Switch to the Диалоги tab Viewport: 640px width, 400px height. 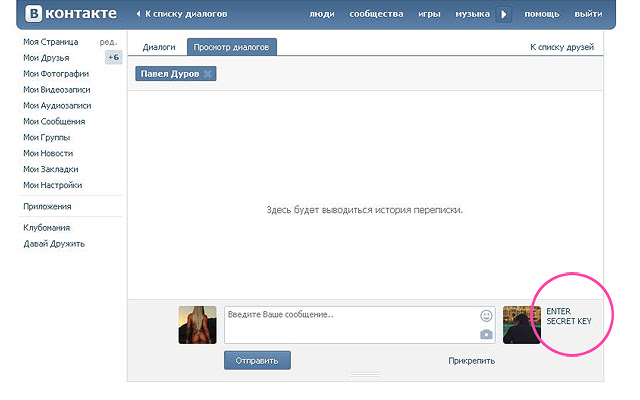click(159, 47)
